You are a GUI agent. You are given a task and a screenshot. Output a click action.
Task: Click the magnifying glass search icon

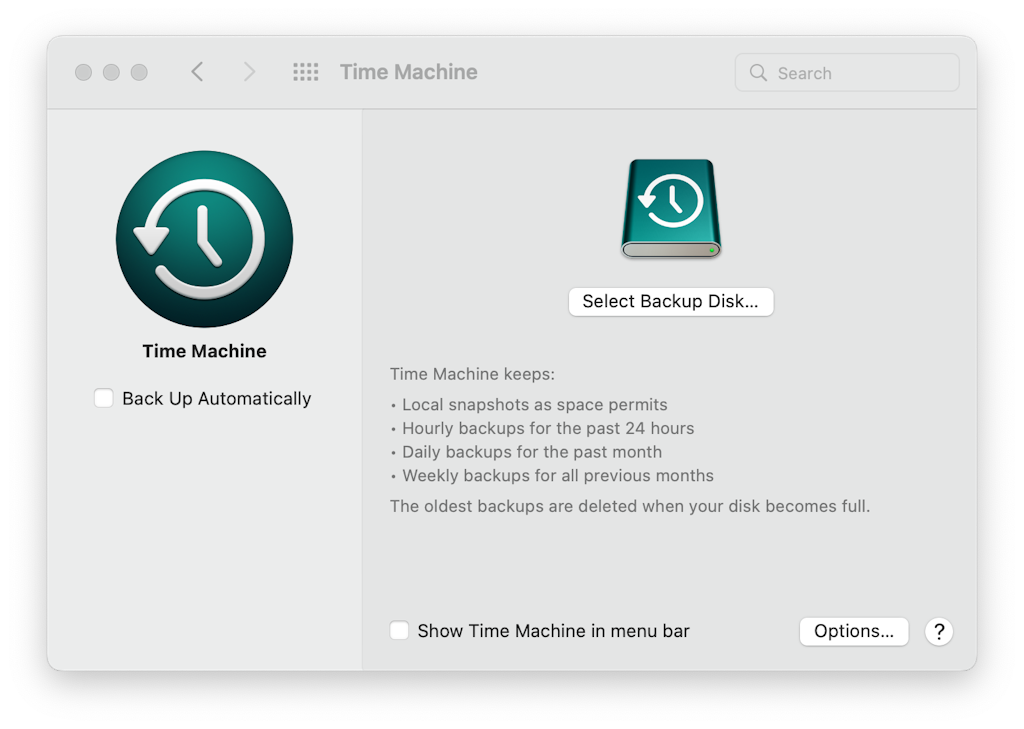758,73
